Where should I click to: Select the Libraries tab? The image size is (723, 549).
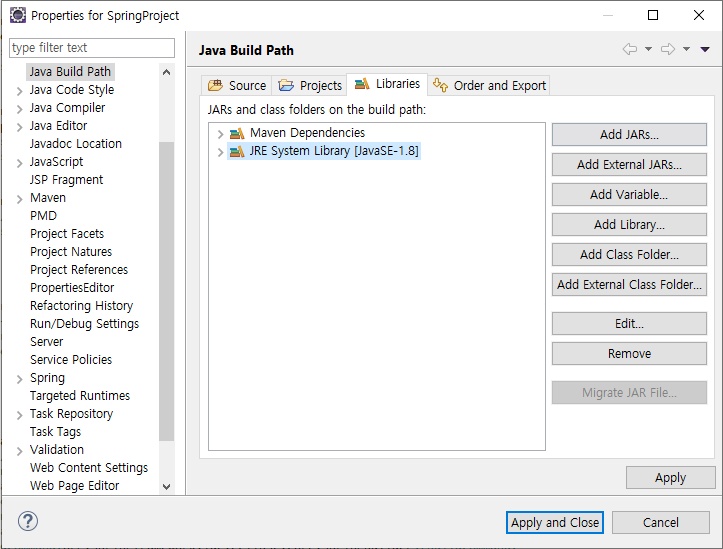coord(387,84)
